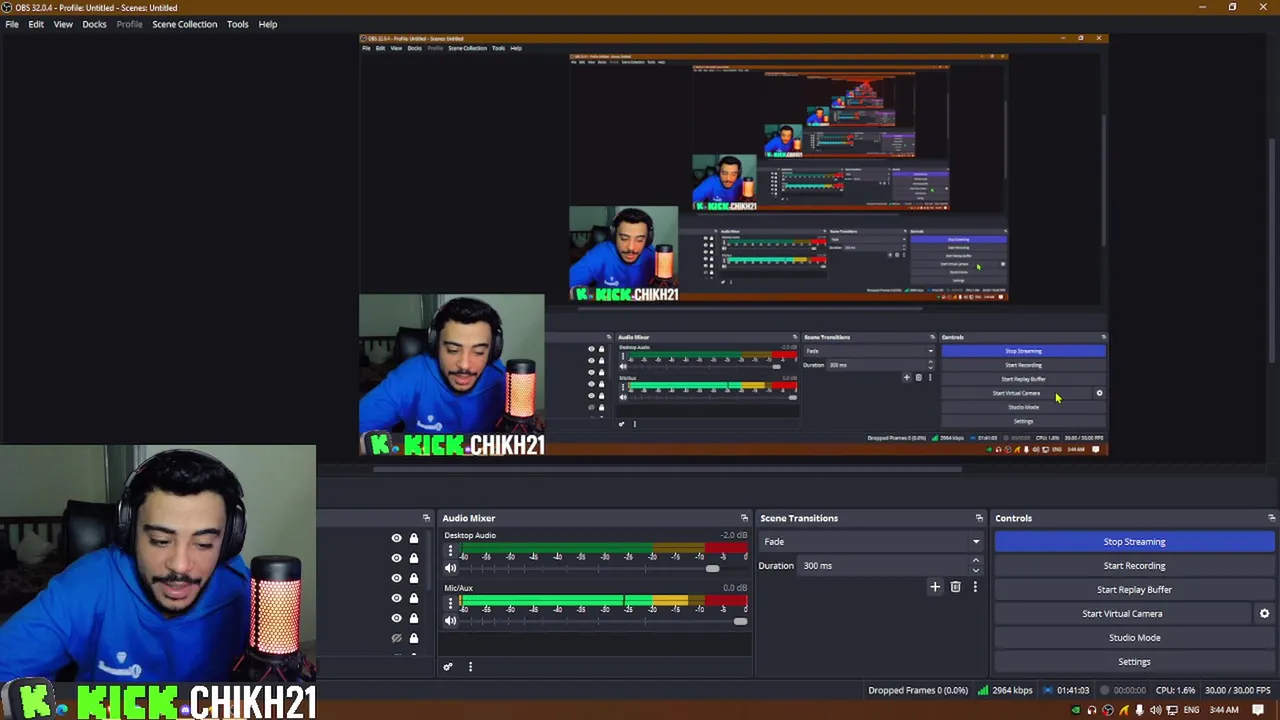This screenshot has width=1280, height=720.
Task: Select the large webcam source in preview
Action: (452, 375)
